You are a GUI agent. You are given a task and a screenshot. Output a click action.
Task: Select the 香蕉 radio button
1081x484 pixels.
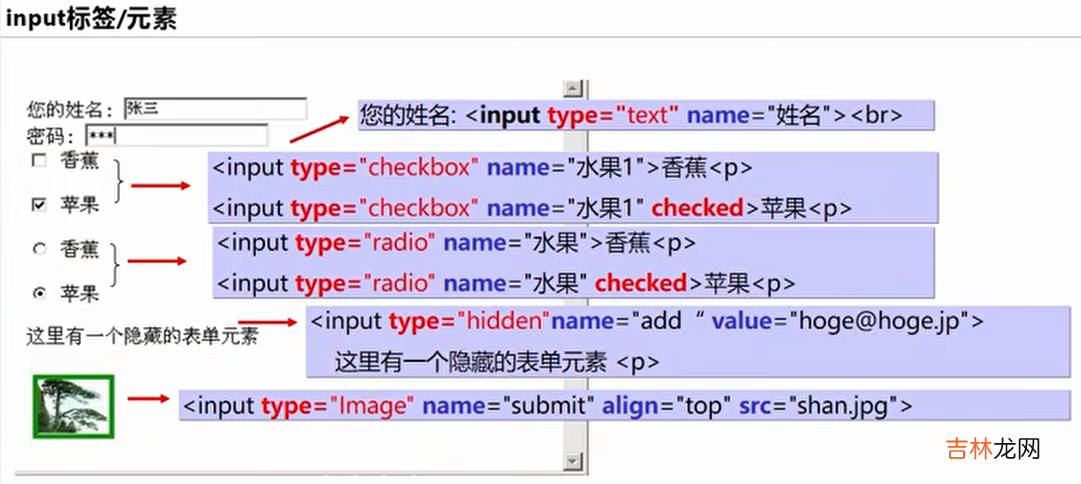(x=39, y=248)
